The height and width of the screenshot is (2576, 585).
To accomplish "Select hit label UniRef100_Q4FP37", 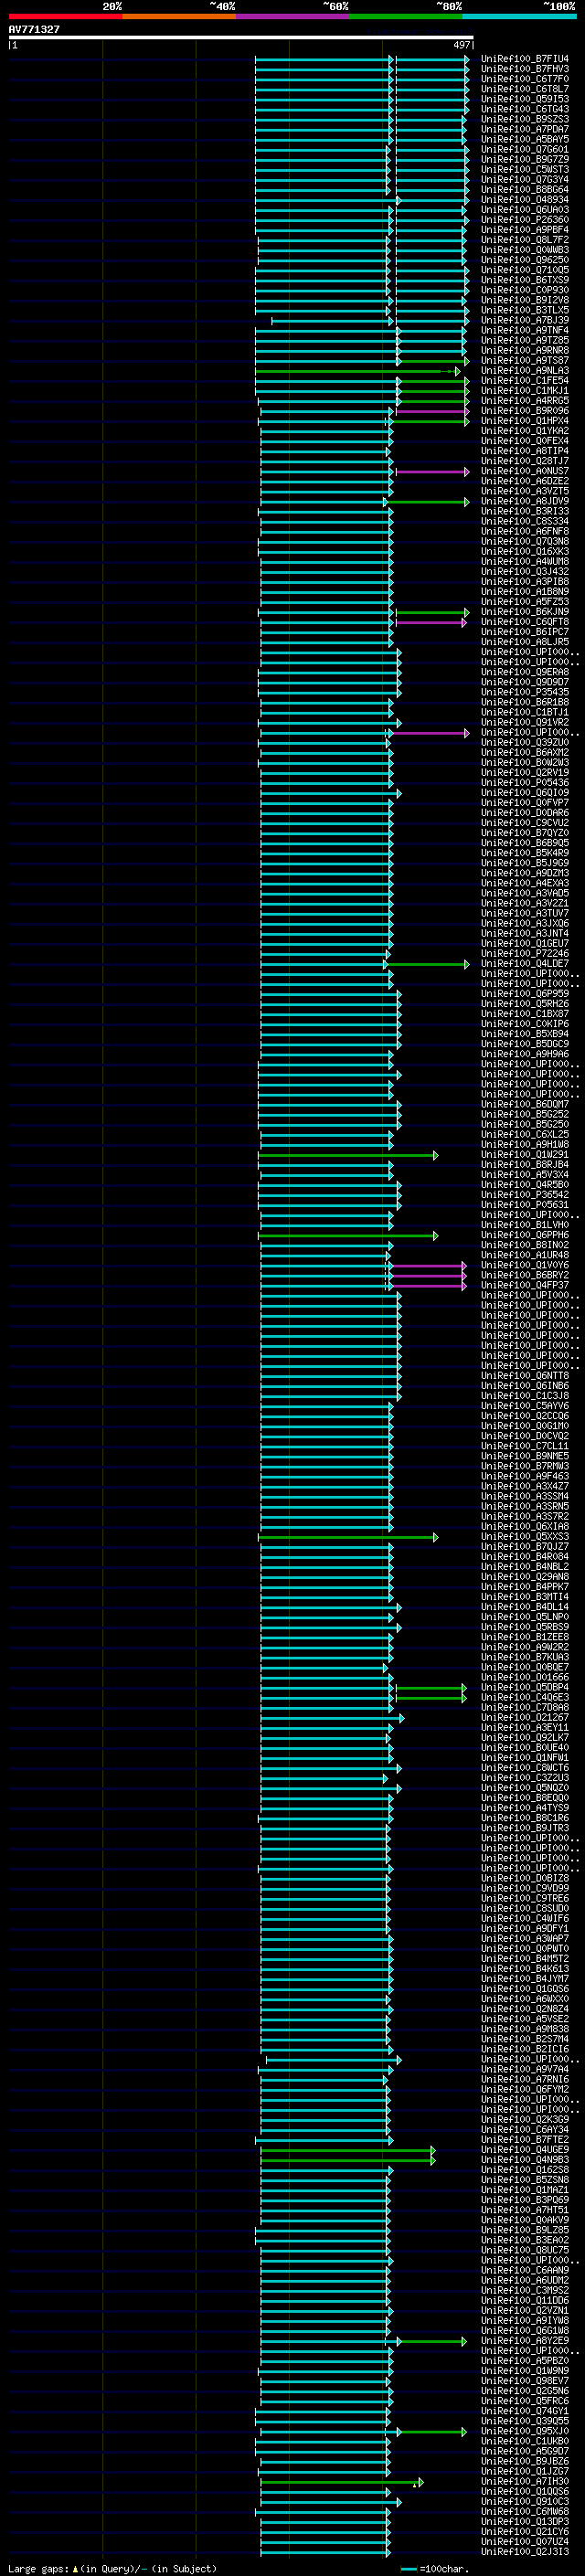I will [525, 1285].
